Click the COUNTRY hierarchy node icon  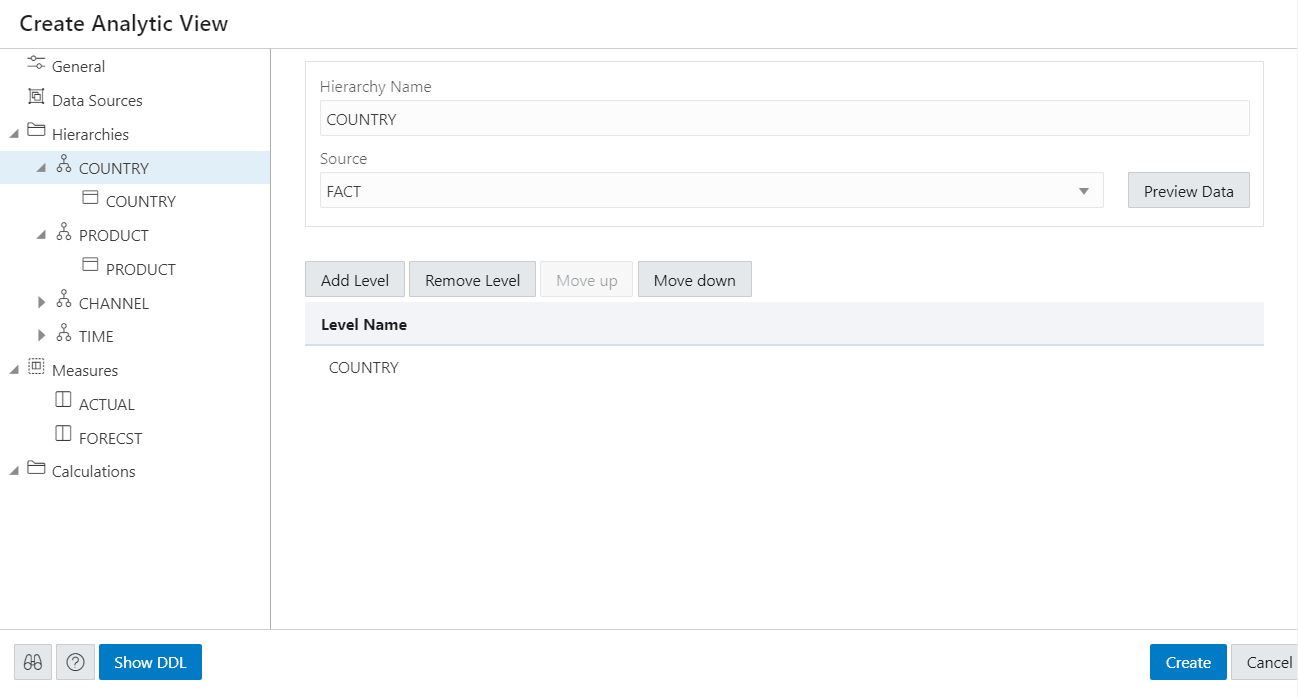click(x=63, y=167)
